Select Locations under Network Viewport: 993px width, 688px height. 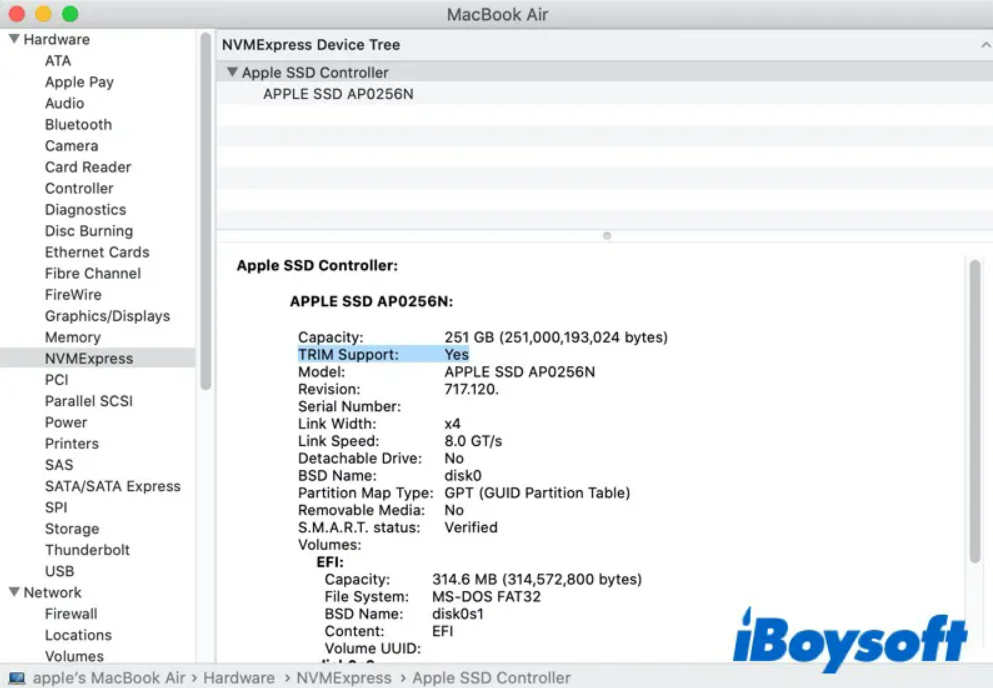point(78,635)
